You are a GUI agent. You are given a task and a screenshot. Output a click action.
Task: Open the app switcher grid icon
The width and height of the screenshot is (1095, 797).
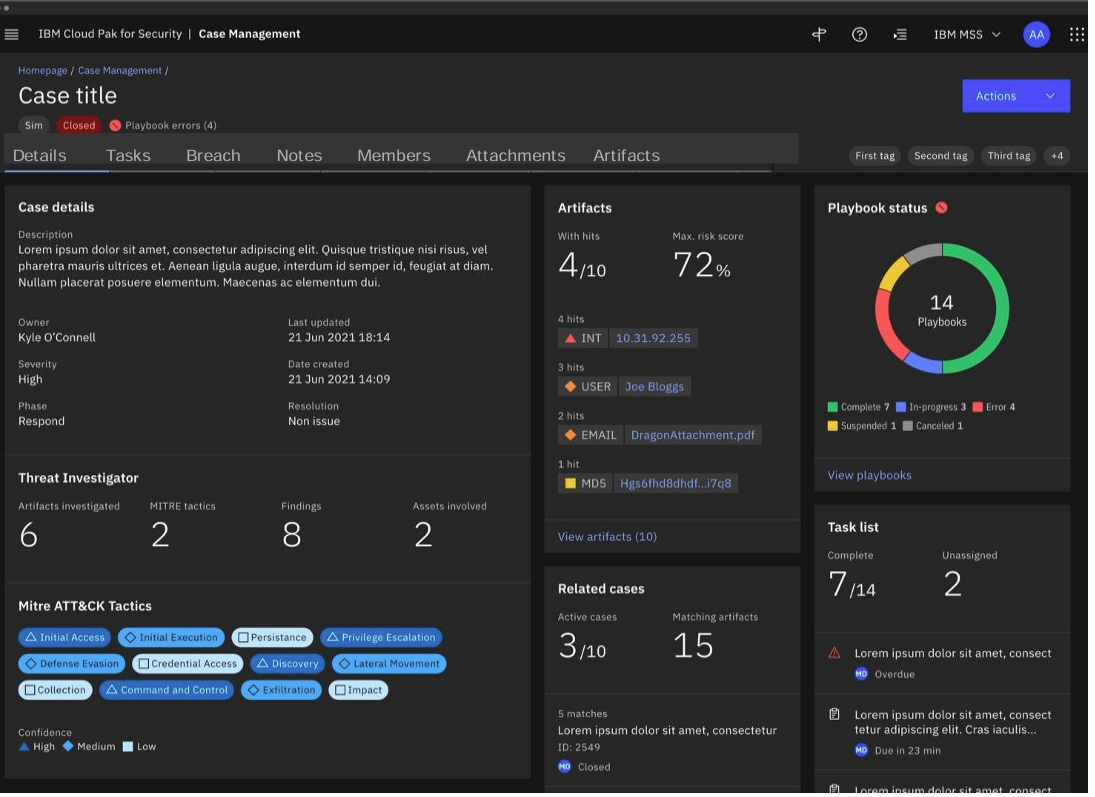tap(1077, 33)
